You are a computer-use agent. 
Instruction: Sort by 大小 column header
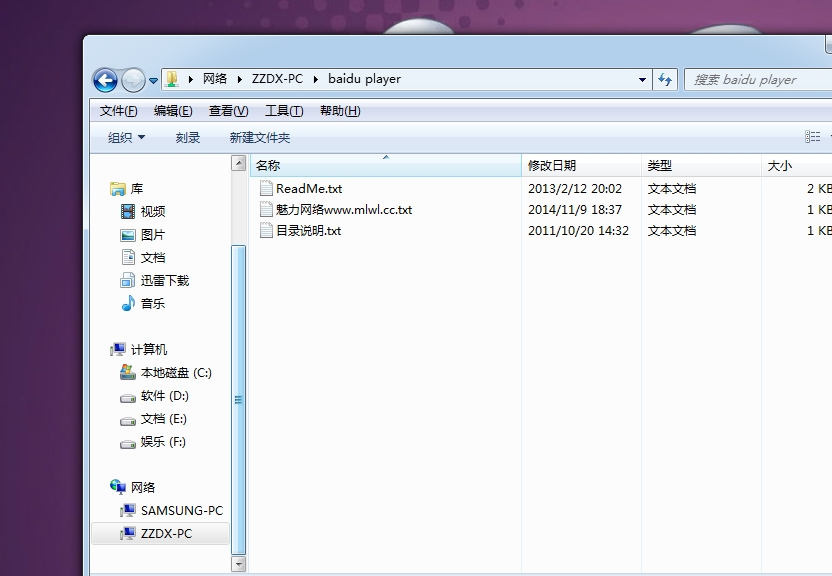tap(796, 165)
